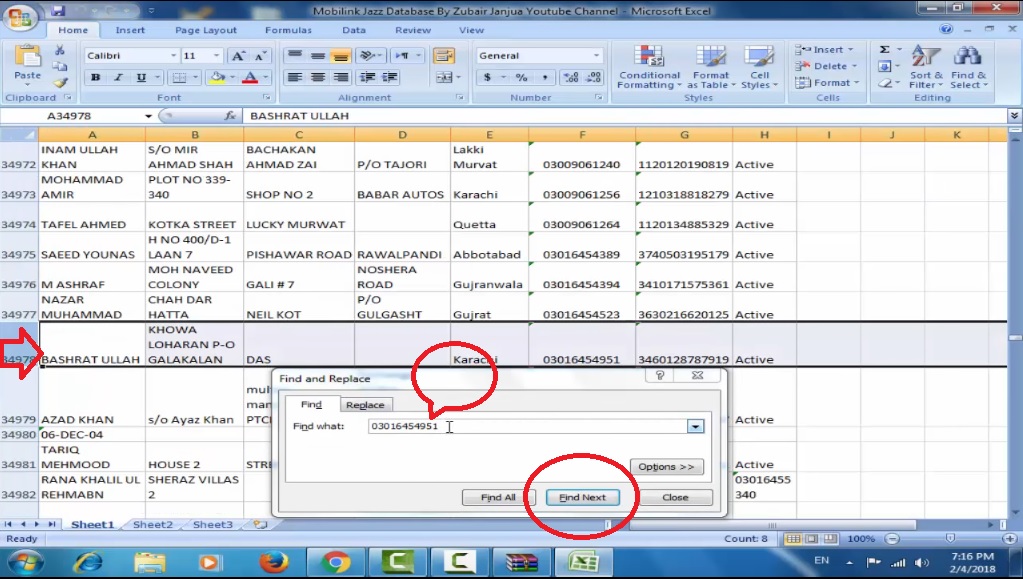Click the zoom slider in the status bar

point(950,539)
